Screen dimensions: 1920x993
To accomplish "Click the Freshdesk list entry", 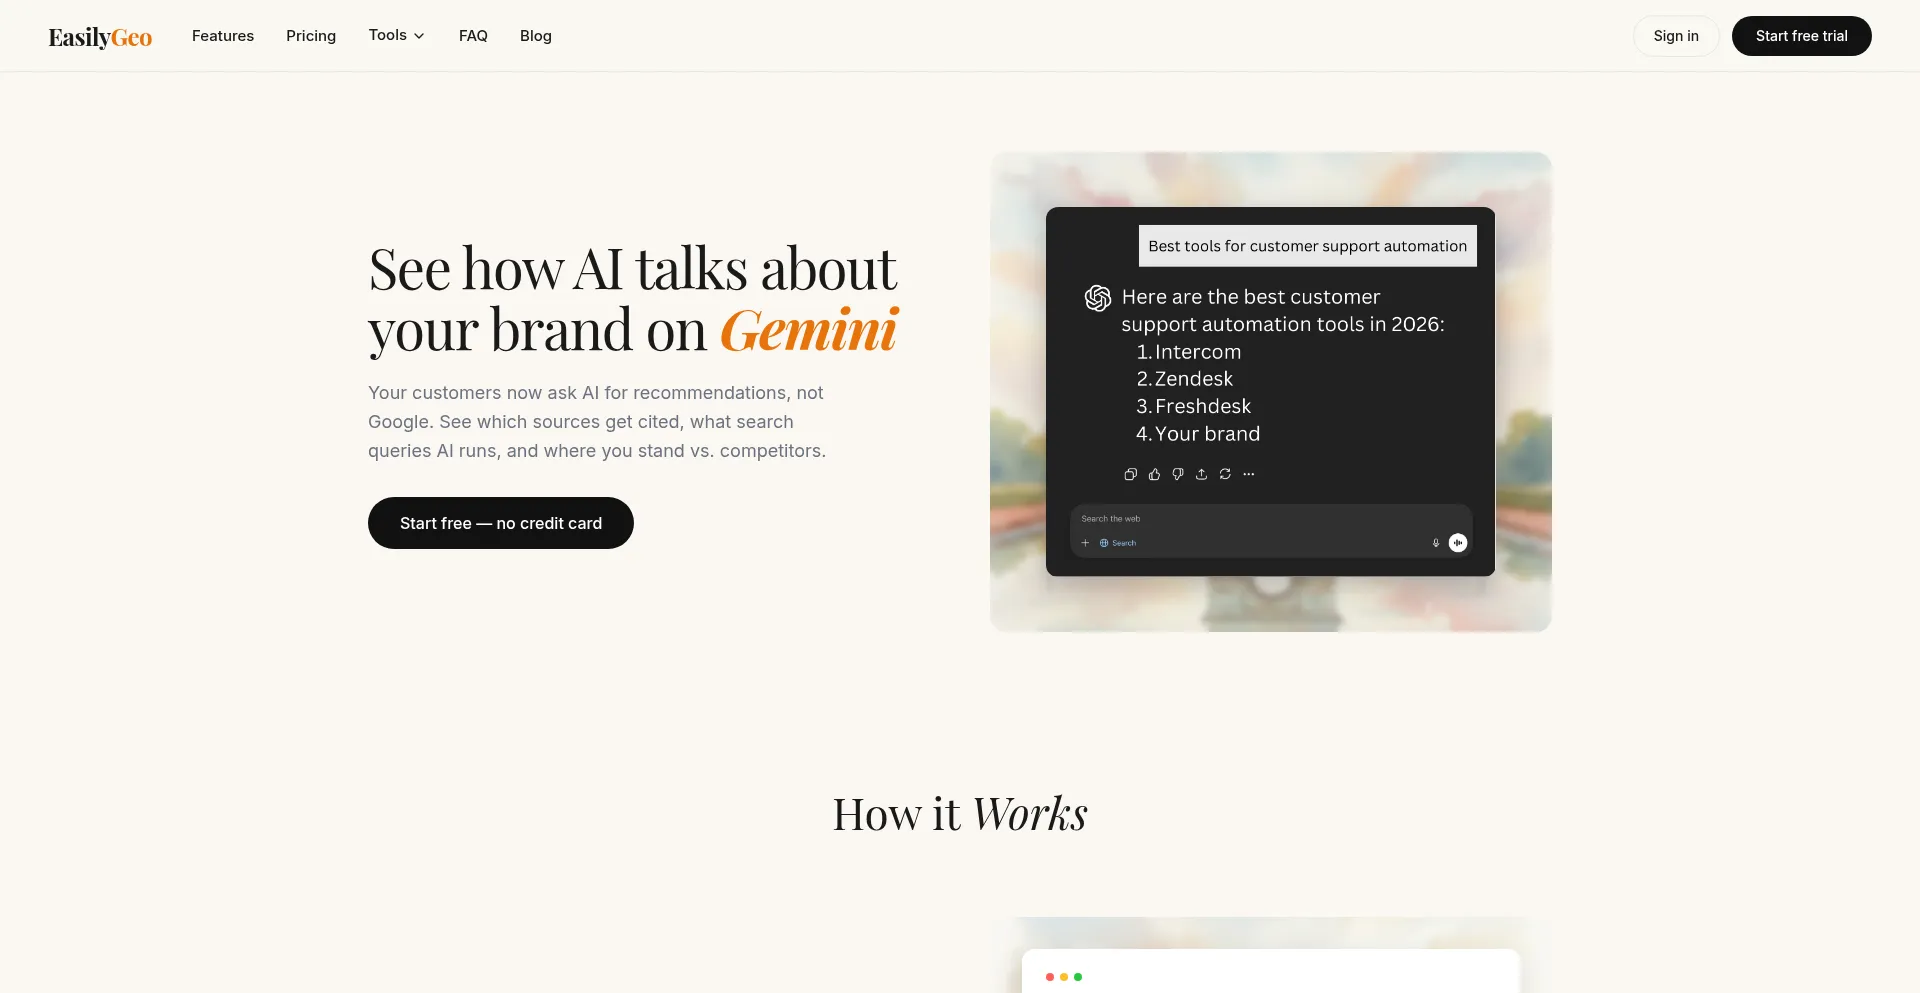I will click(x=1194, y=406).
